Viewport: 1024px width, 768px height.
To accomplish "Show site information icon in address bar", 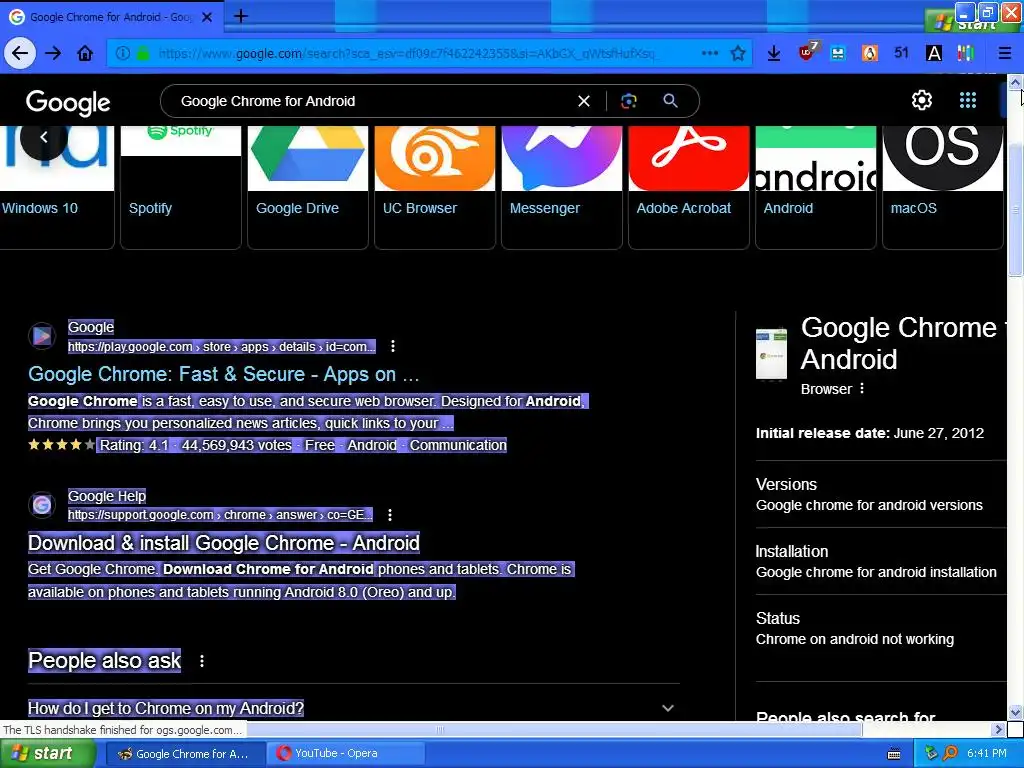I will (x=123, y=54).
